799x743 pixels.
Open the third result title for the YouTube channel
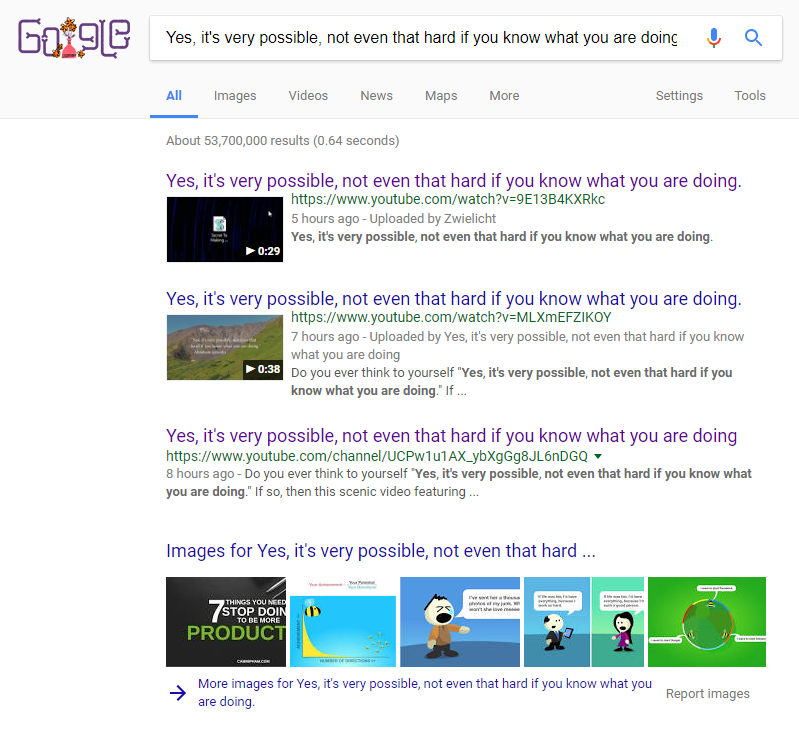451,436
